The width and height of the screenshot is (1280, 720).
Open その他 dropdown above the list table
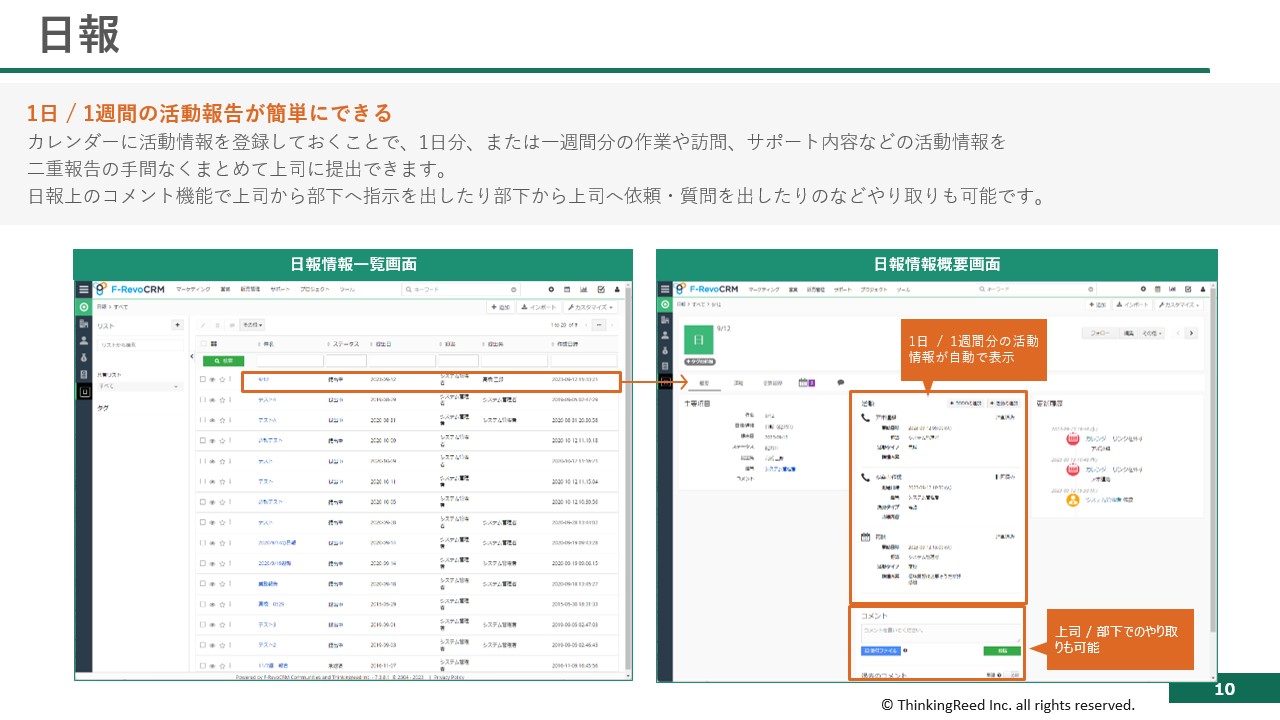point(252,325)
